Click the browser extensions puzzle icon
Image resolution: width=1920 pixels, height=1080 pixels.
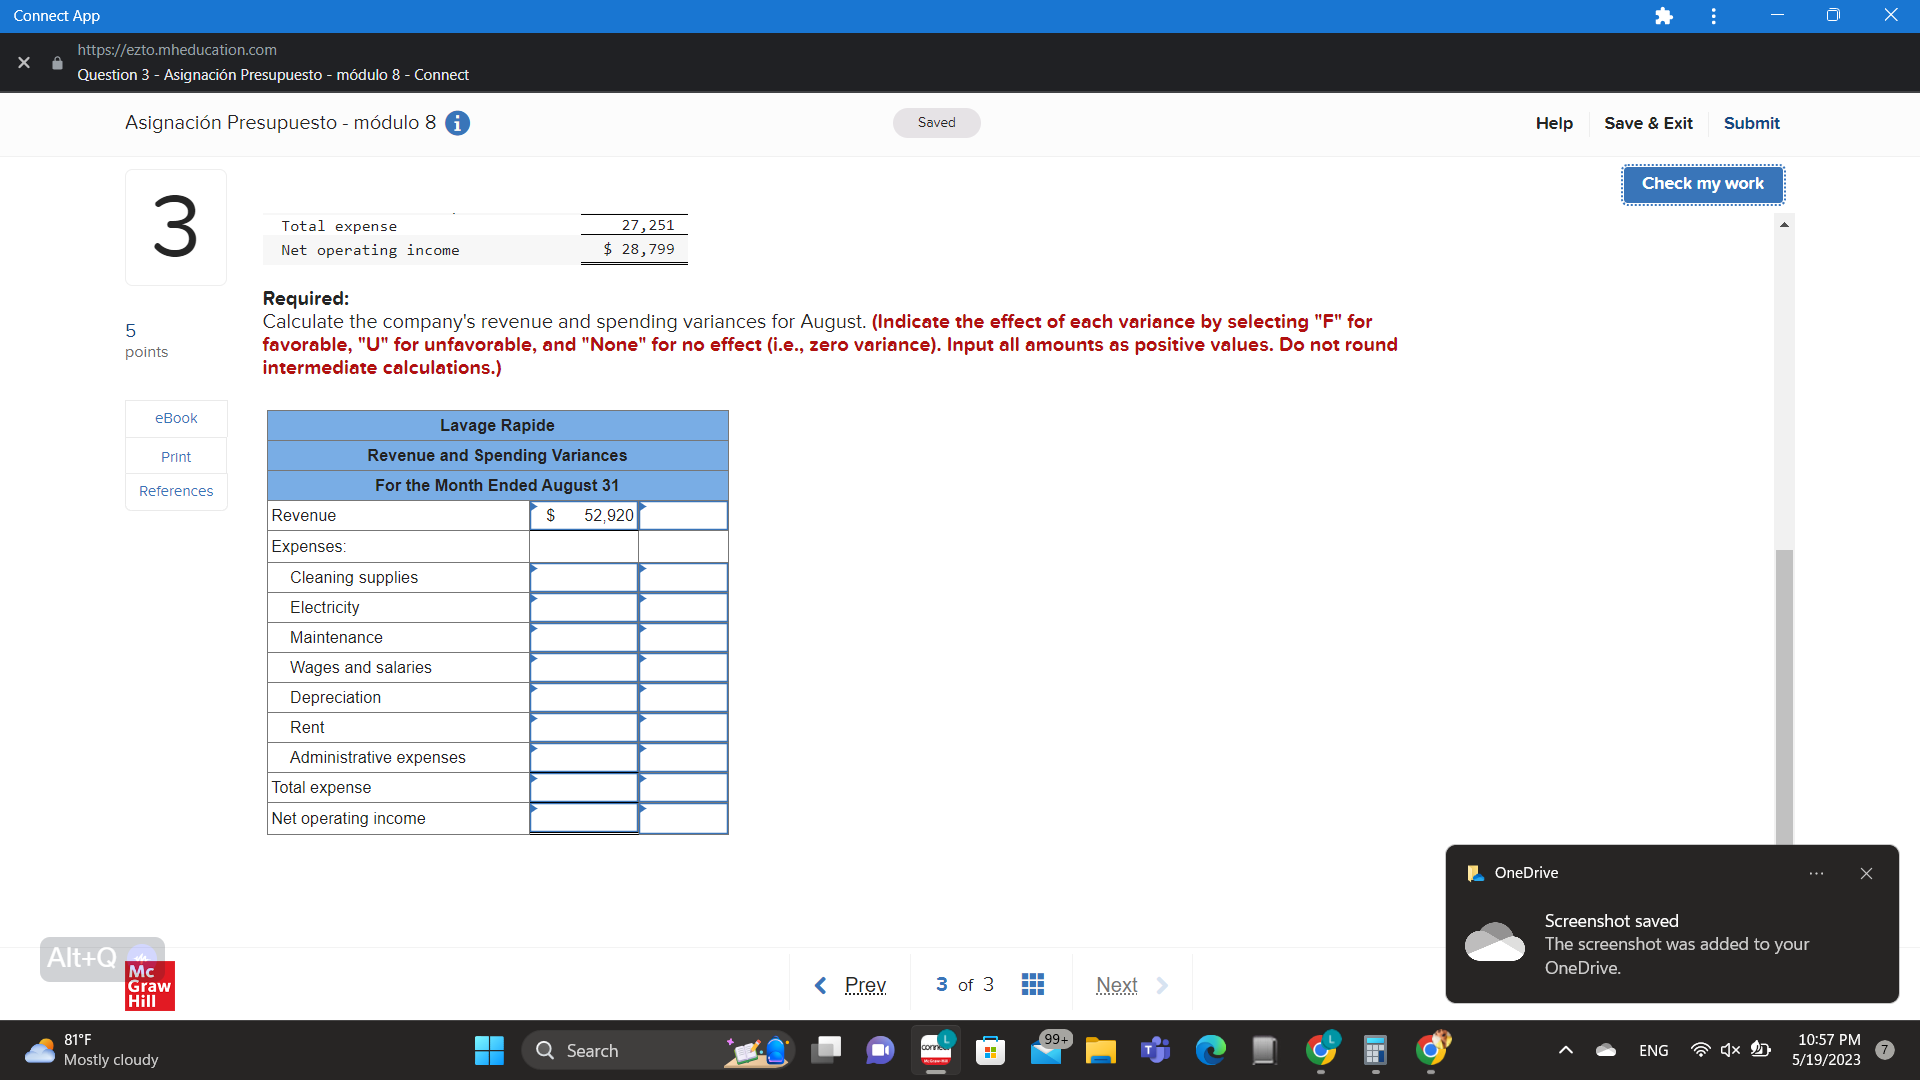[1663, 15]
